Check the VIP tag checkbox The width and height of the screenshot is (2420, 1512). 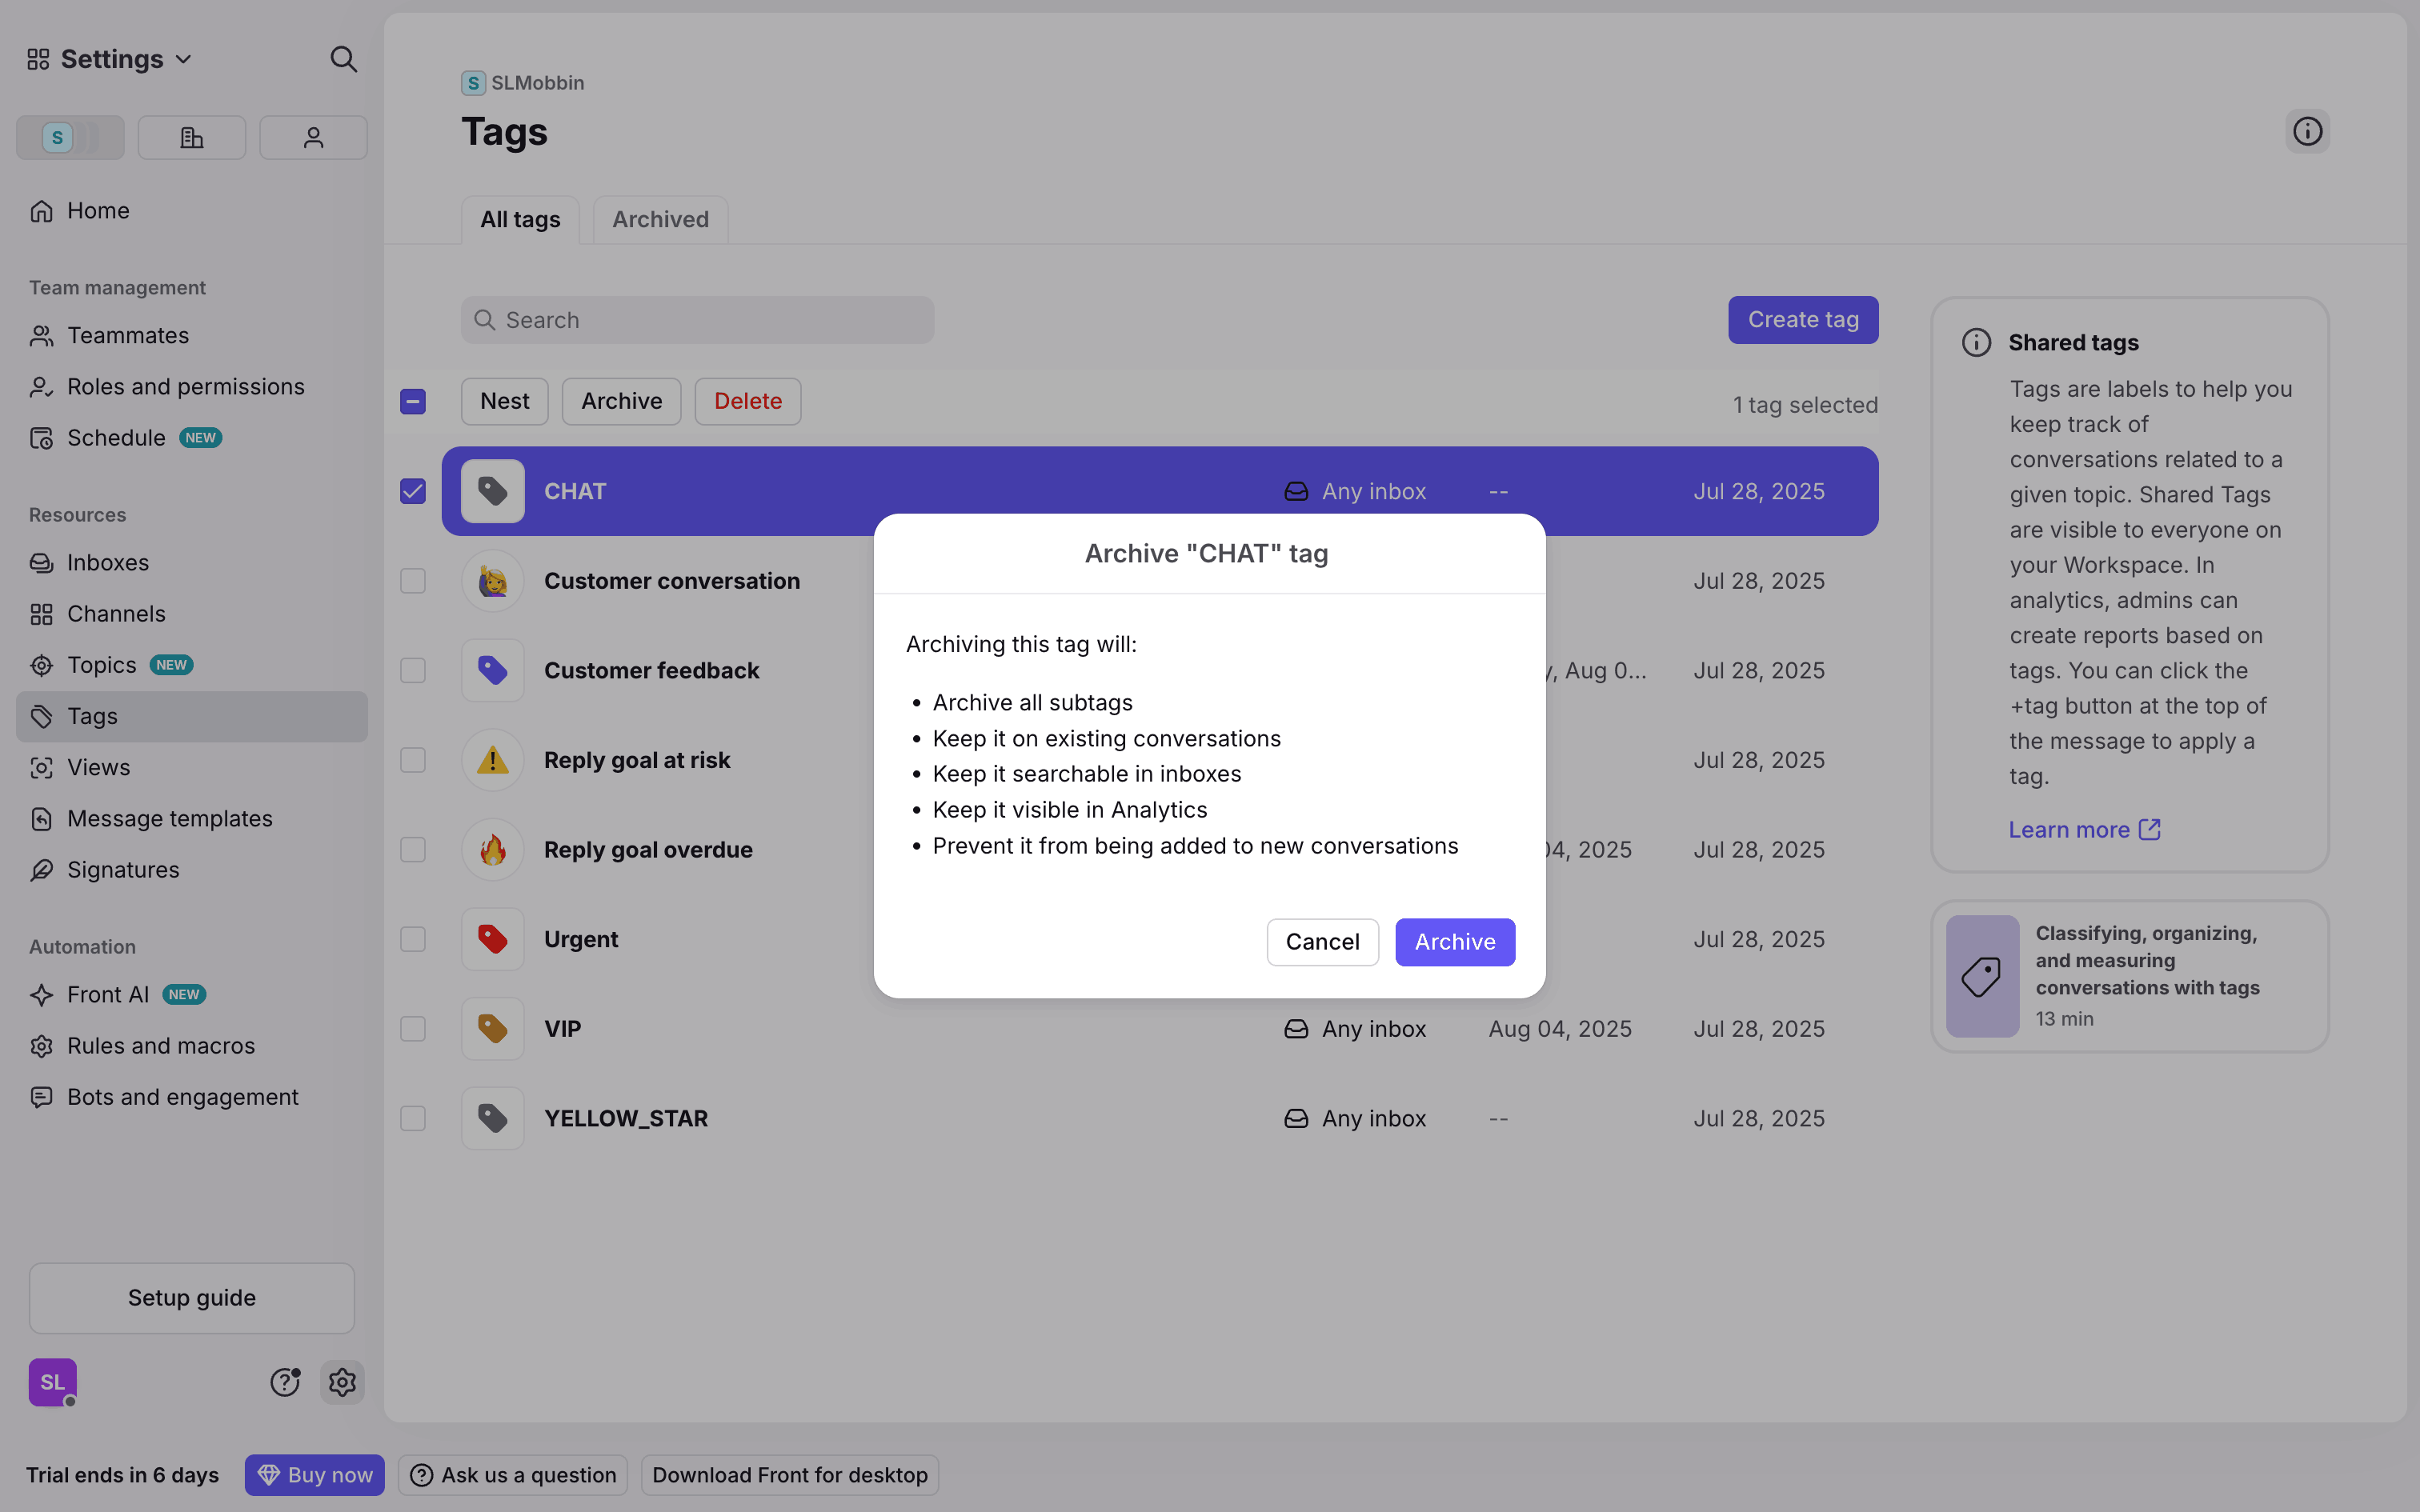click(413, 1029)
